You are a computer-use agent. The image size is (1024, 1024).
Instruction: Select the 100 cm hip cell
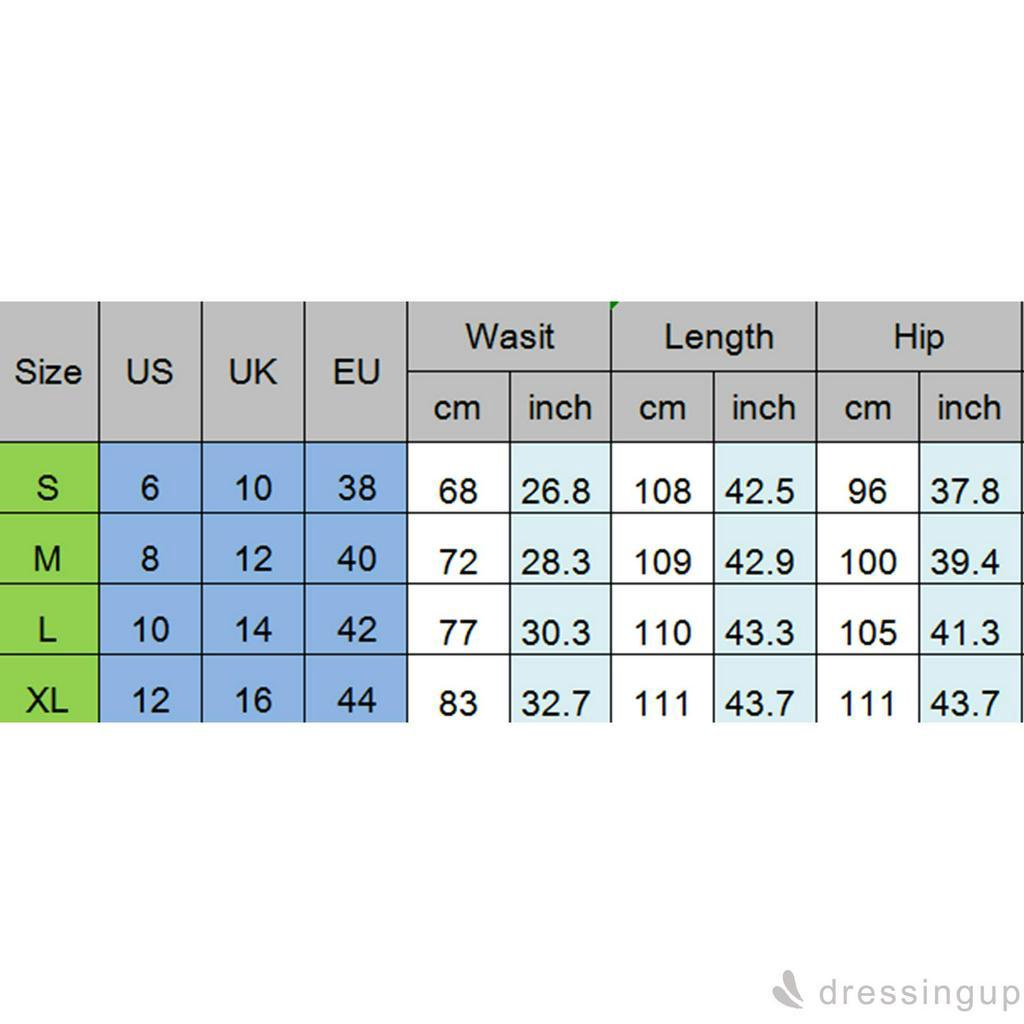[867, 561]
